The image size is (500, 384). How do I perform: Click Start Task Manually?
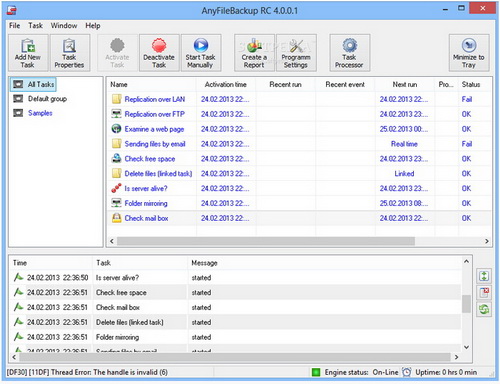click(x=200, y=53)
